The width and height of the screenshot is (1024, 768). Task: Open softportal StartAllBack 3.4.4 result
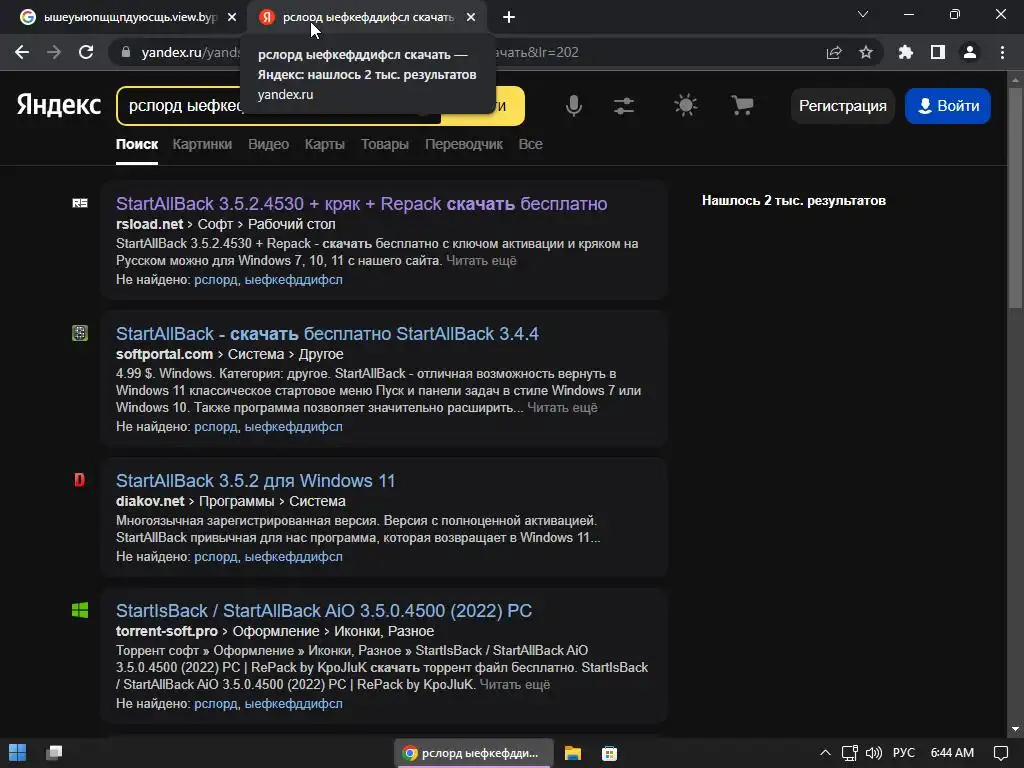pos(327,334)
